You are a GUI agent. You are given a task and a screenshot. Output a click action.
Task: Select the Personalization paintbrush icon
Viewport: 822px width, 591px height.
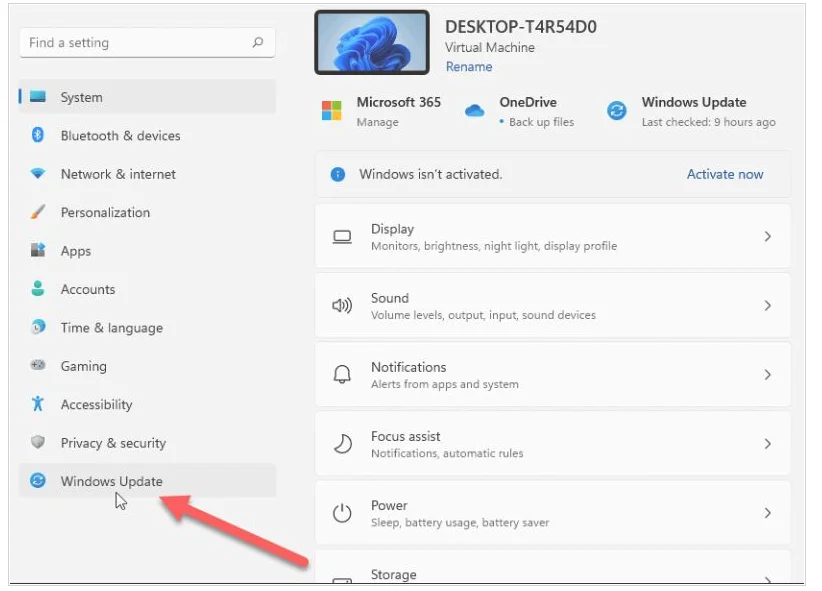(38, 213)
